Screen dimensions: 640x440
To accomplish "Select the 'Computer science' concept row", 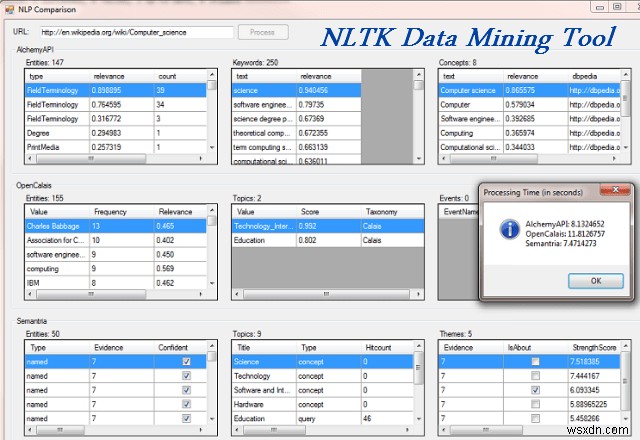I will (x=529, y=90).
